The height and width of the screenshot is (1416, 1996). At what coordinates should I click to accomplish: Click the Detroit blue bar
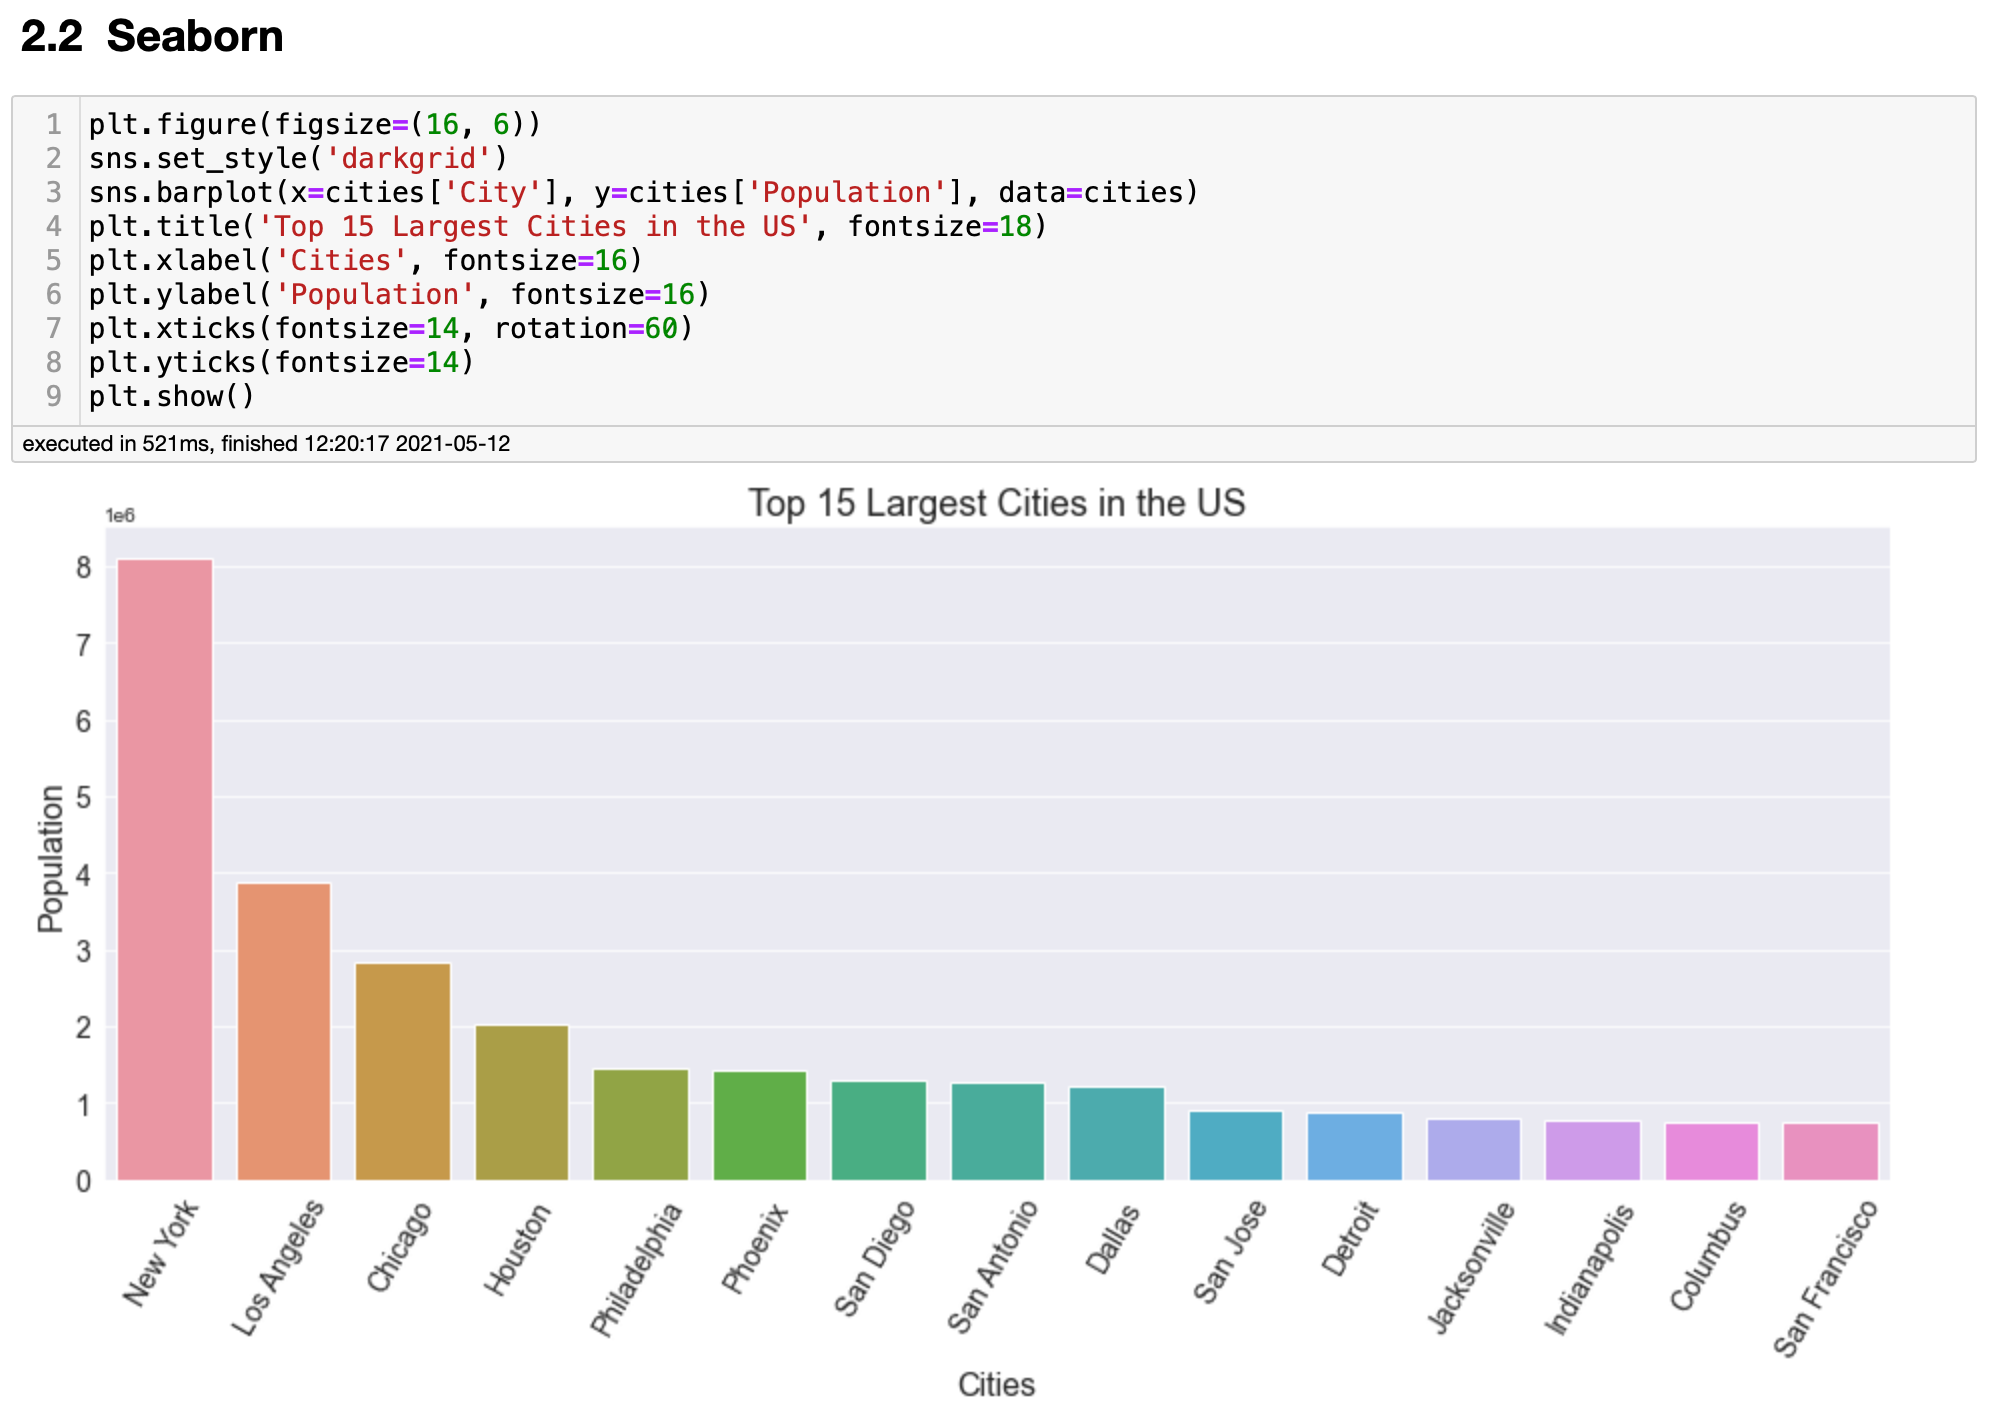(1355, 1147)
